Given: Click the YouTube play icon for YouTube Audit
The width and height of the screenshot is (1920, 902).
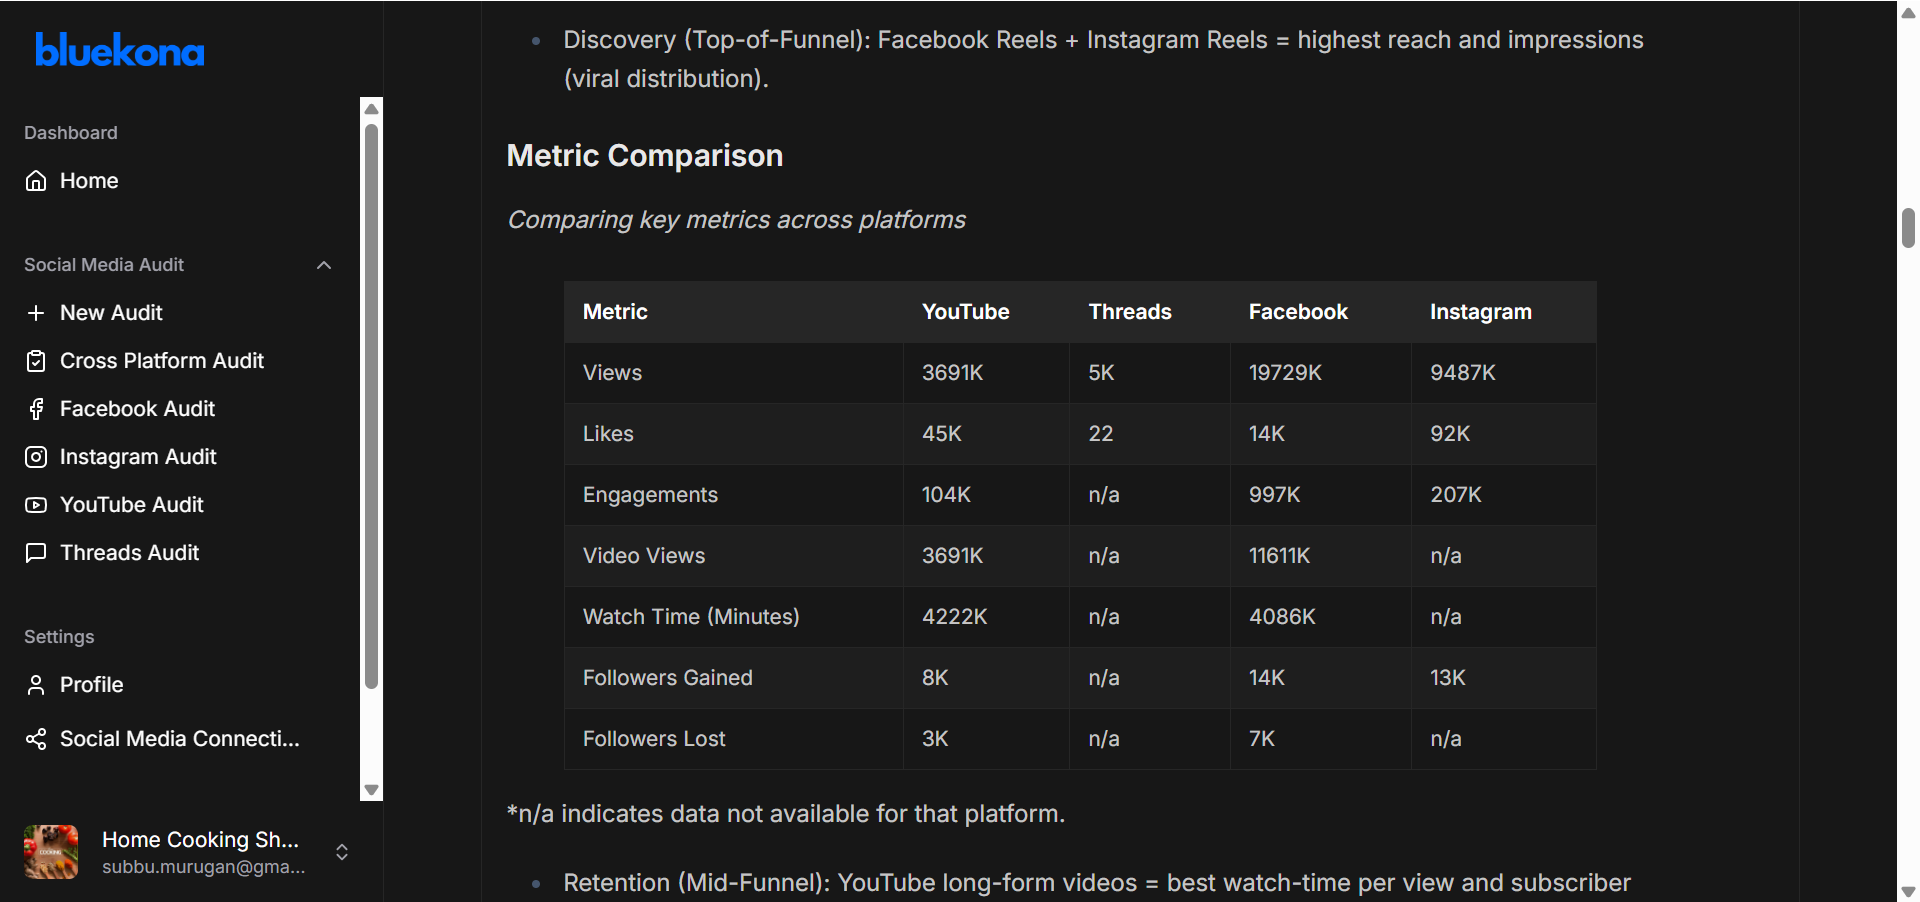Looking at the screenshot, I should coord(36,505).
